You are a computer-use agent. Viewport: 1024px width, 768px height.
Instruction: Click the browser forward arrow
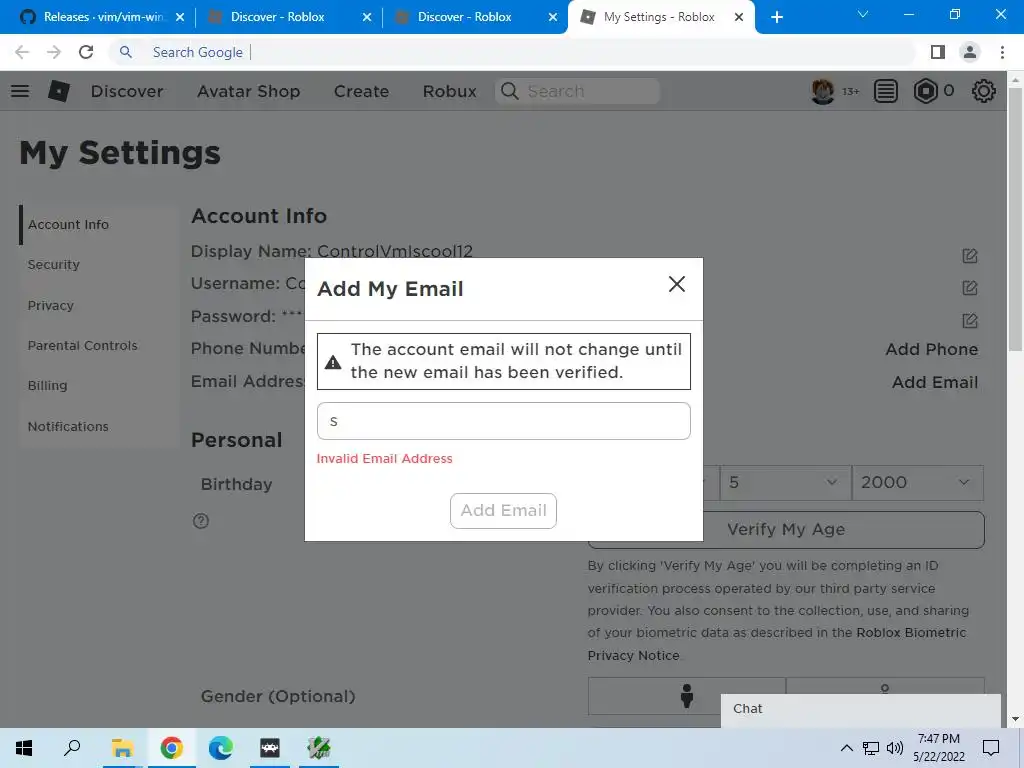[54, 52]
